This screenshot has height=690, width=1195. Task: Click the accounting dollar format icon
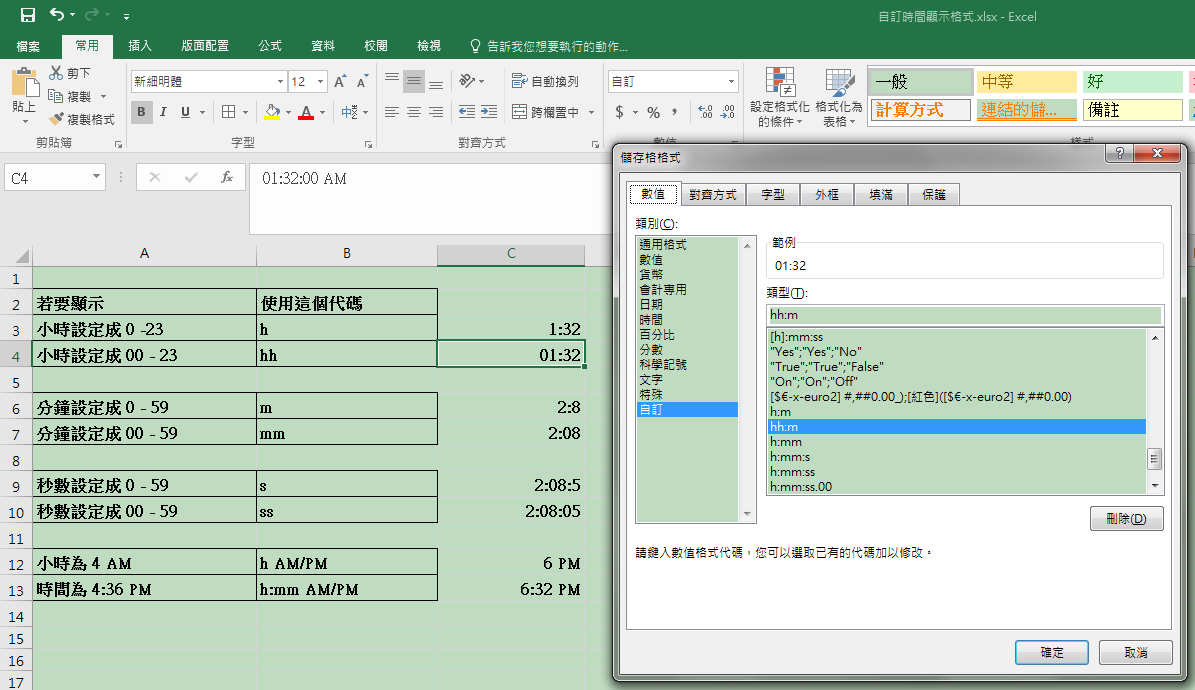(620, 112)
